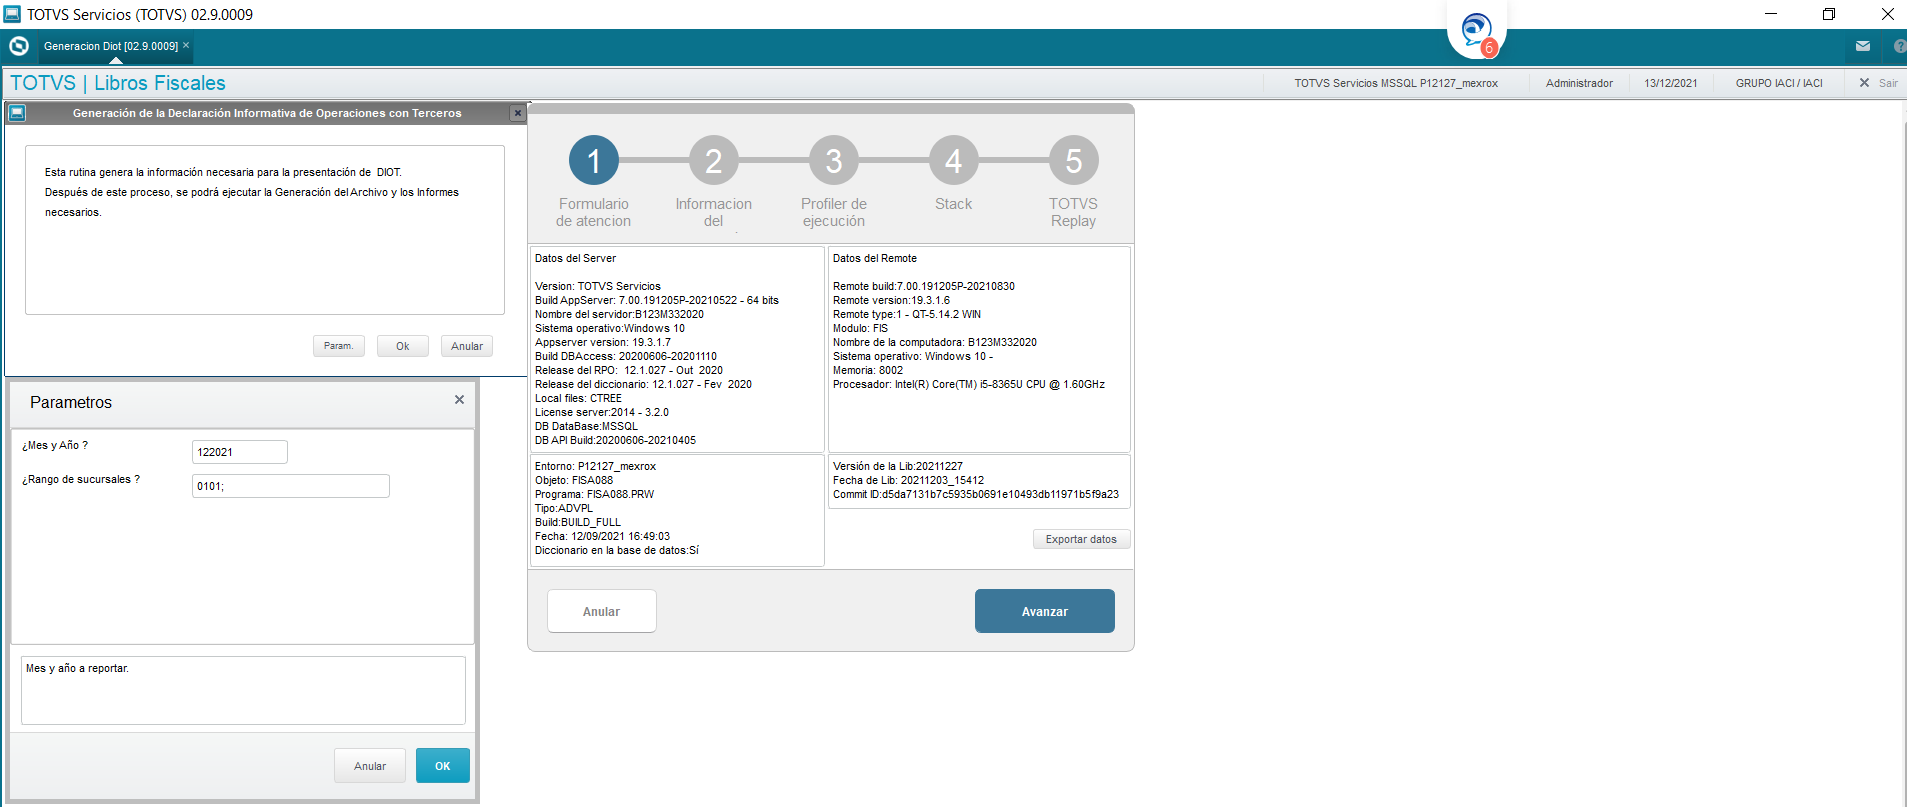Viewport: 1907px width, 807px height.
Task: Click the Datos del Server heading
Action: click(576, 258)
